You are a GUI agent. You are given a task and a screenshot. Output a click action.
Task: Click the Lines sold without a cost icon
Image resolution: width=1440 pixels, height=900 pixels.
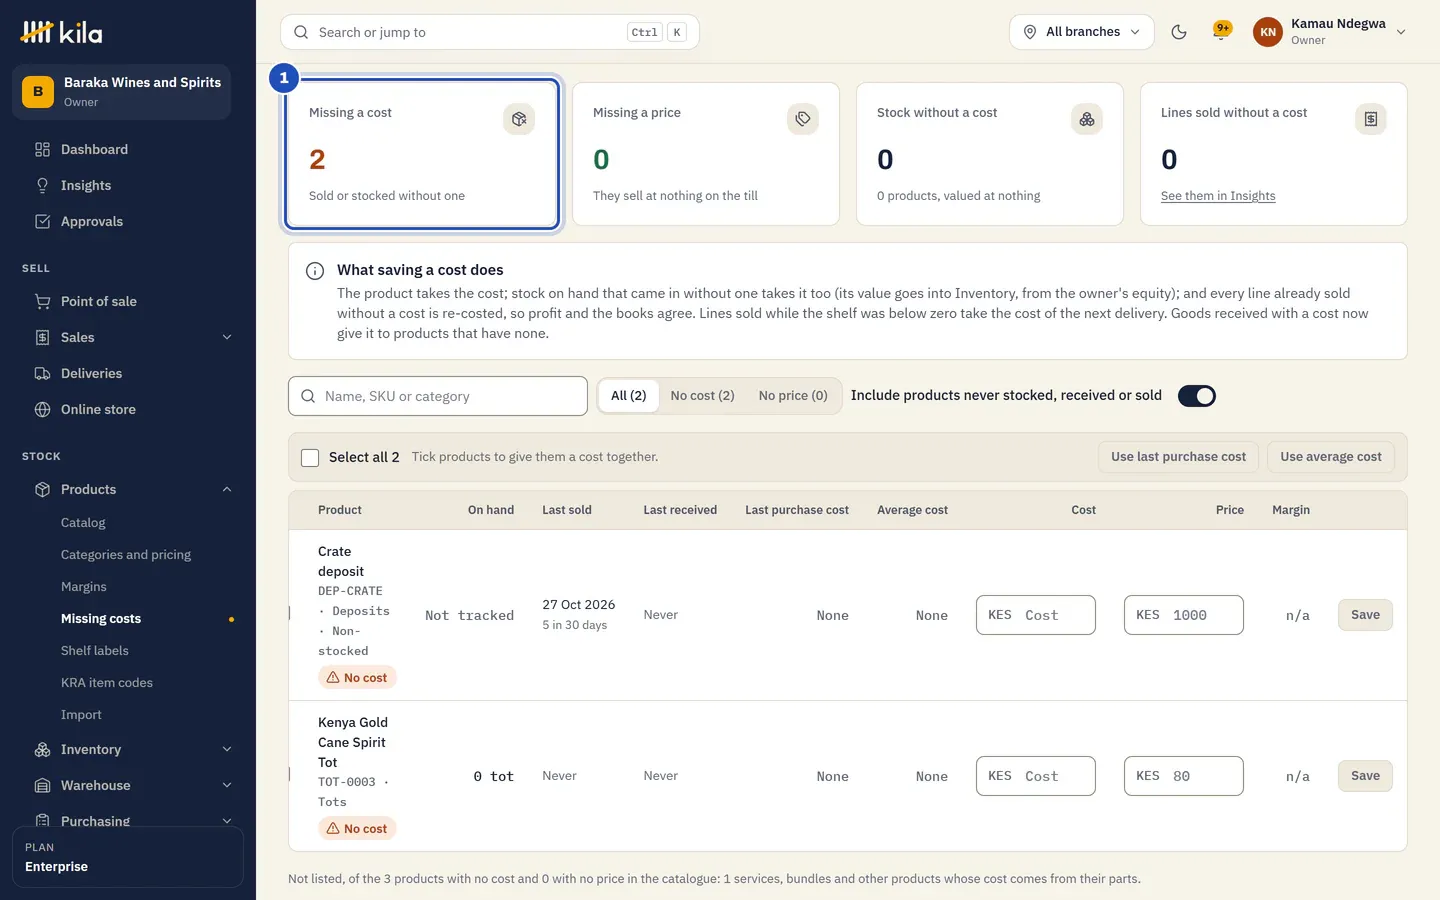click(x=1371, y=119)
